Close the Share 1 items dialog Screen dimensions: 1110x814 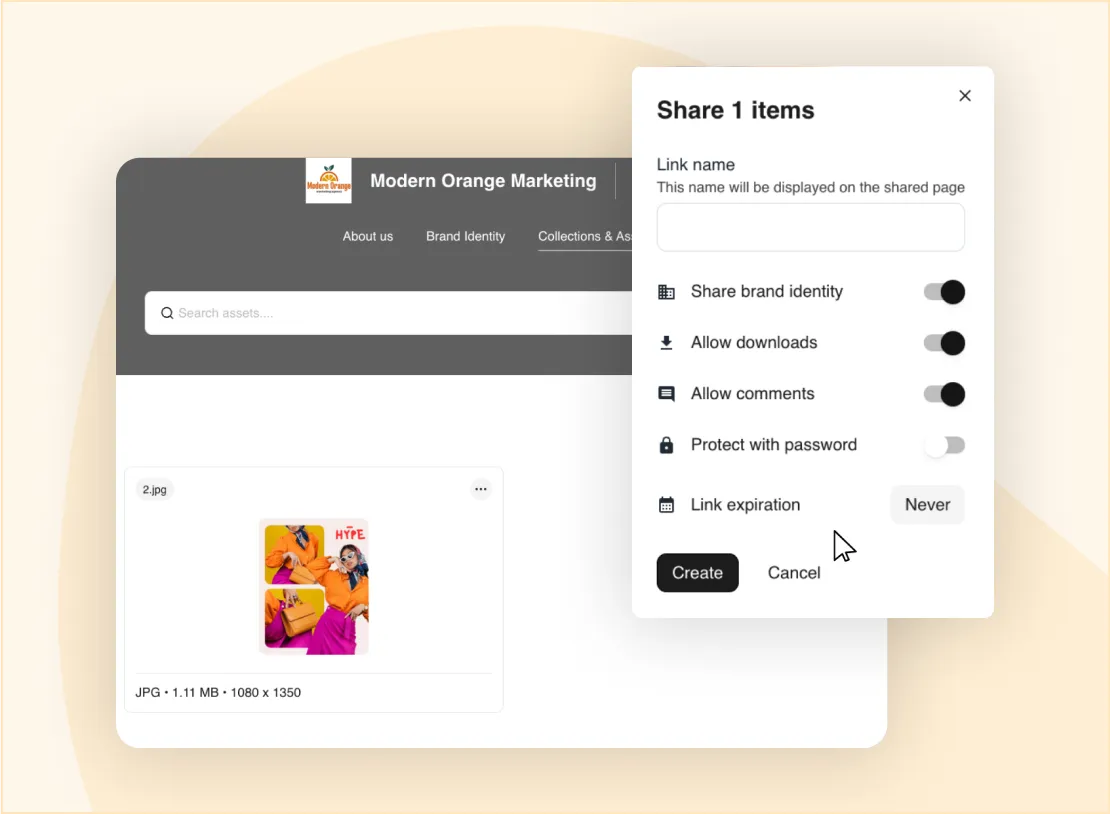point(964,96)
